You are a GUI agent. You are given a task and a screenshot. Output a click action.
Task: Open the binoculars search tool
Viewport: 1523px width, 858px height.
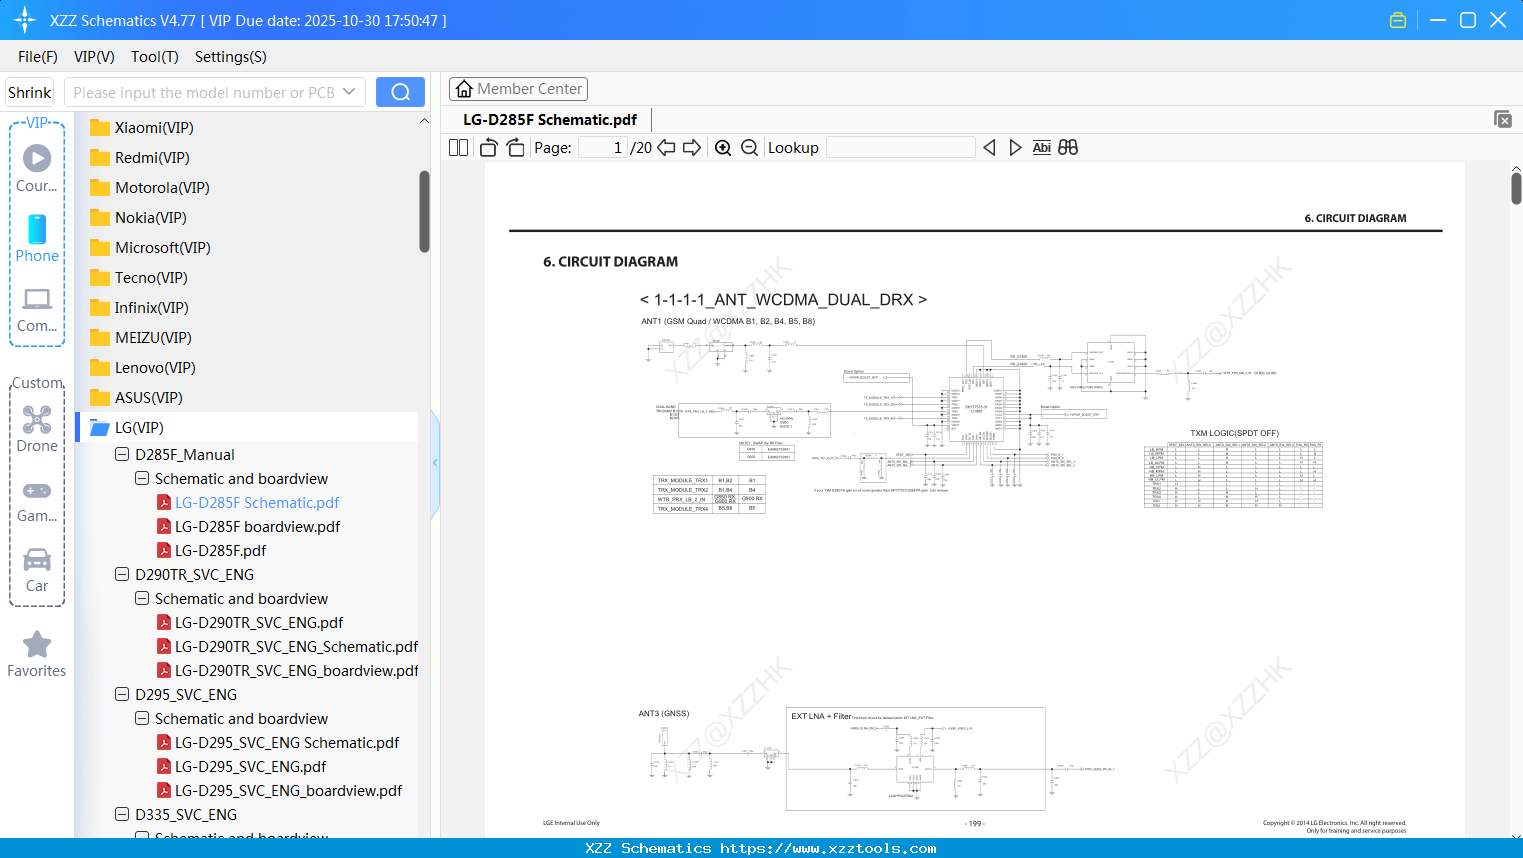(x=1068, y=147)
